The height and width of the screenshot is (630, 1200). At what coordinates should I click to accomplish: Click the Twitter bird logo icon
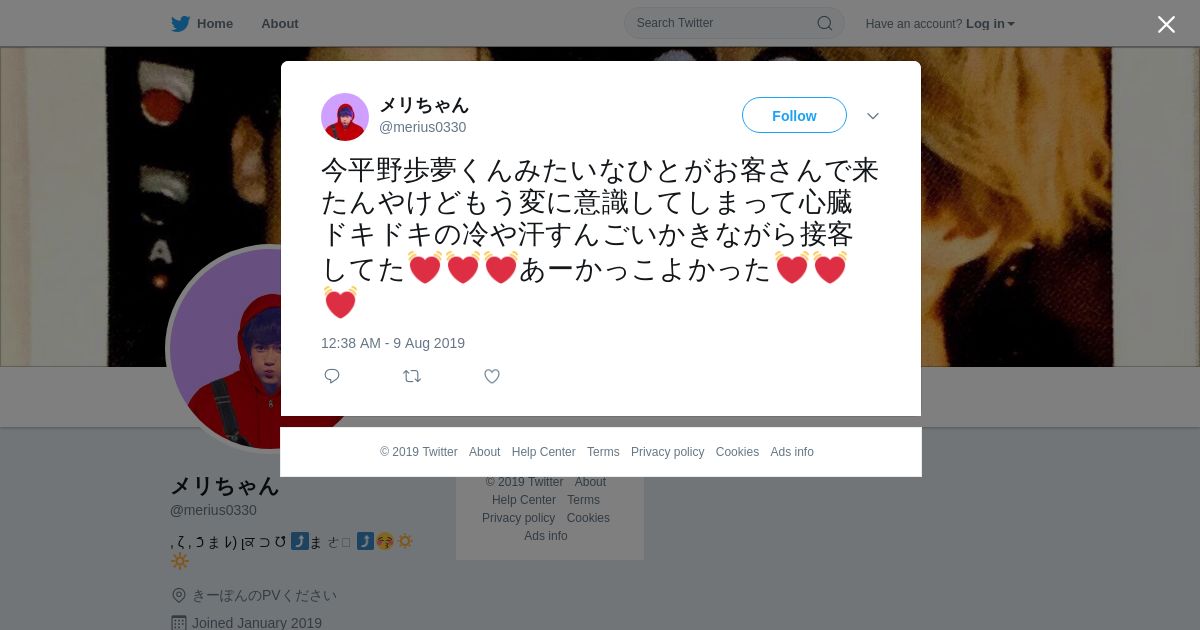[x=180, y=24]
